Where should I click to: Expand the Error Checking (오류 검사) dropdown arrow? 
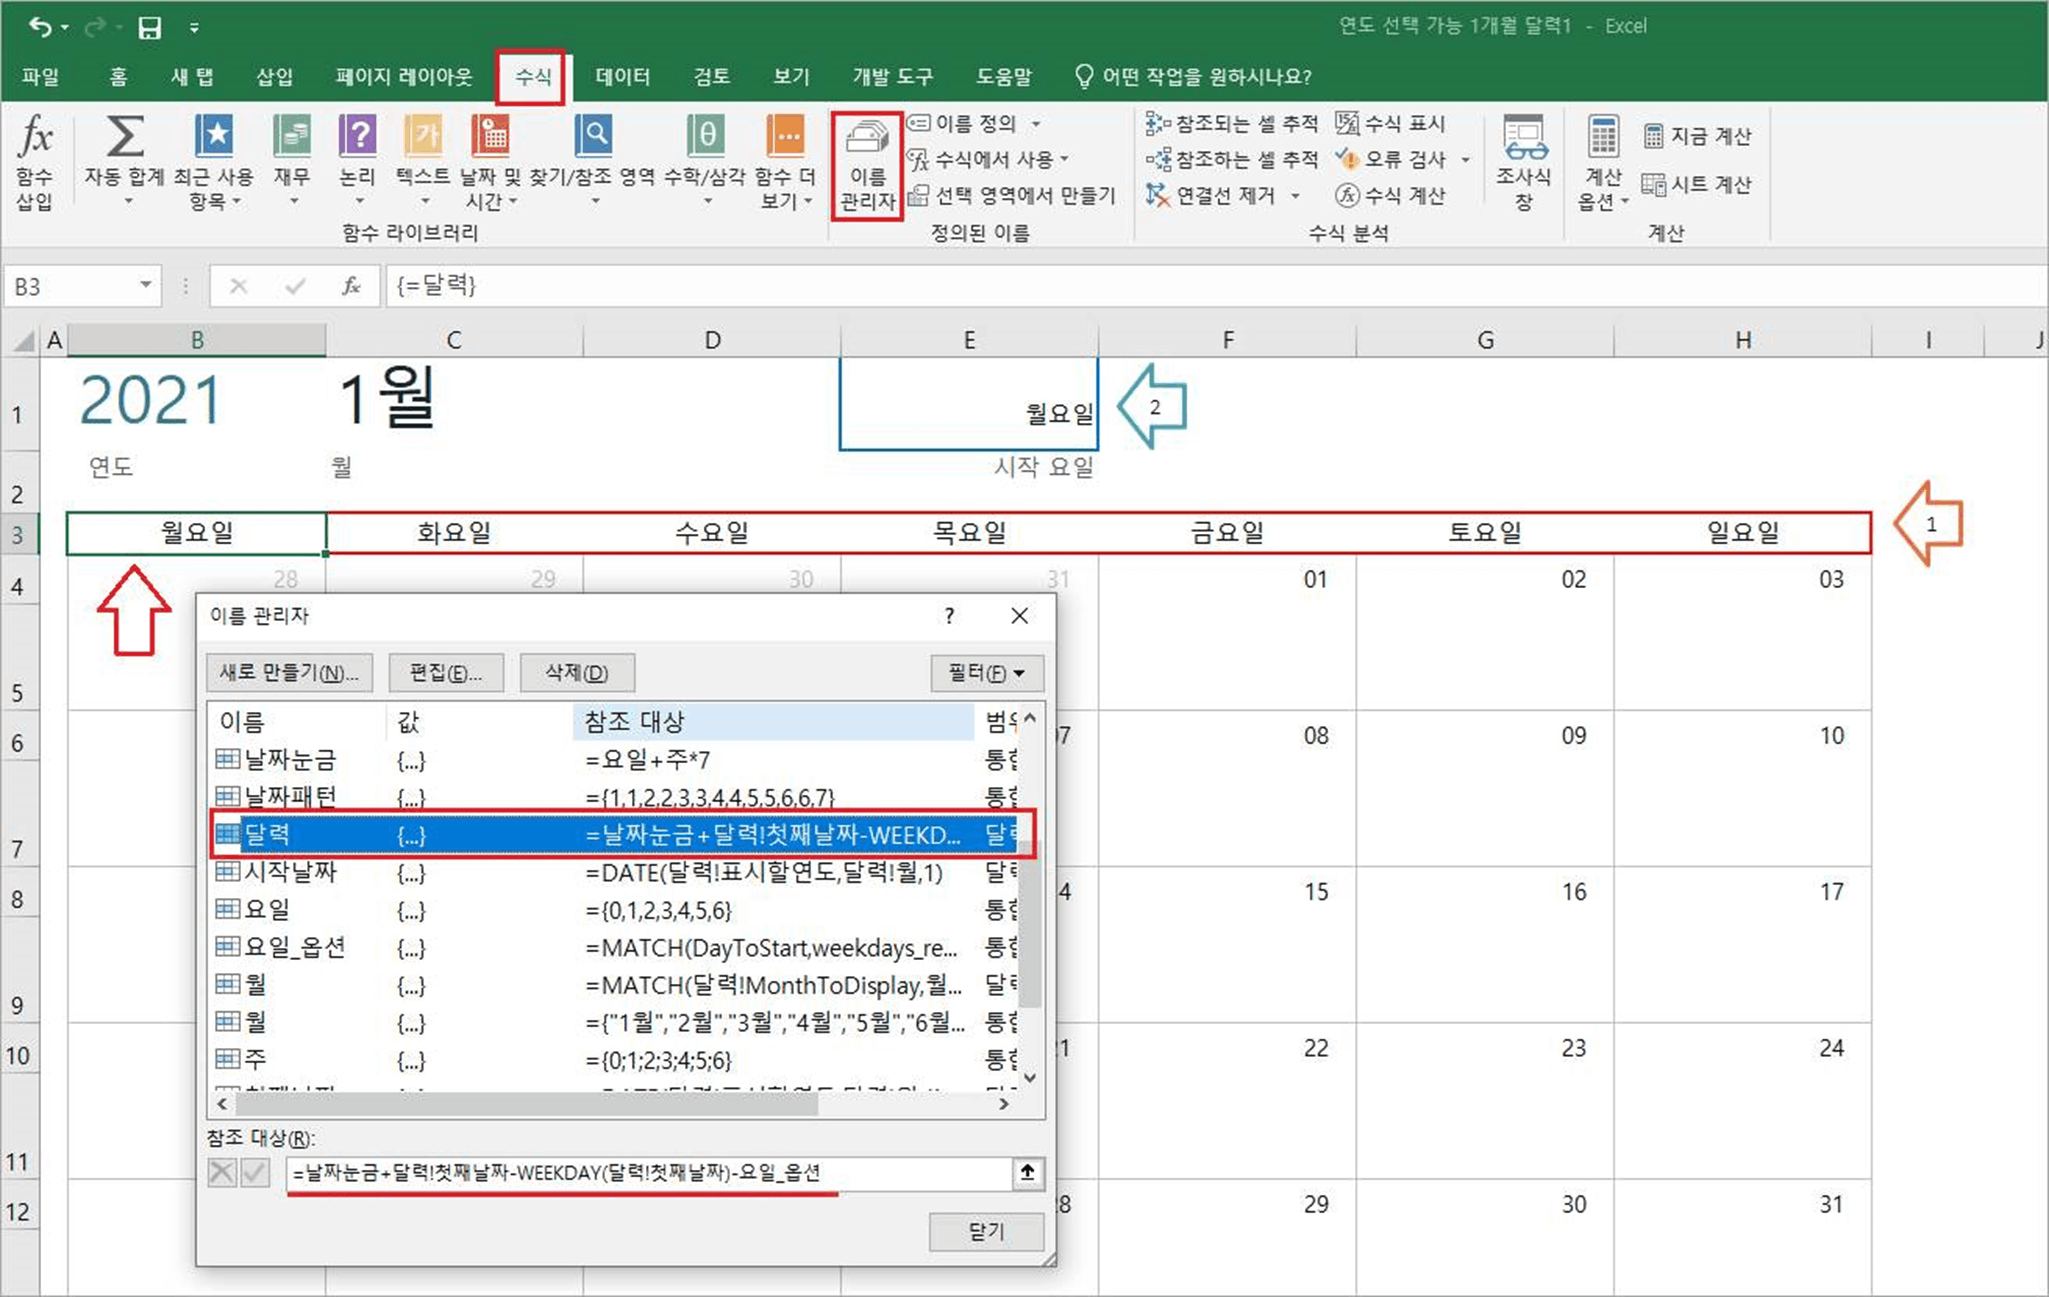pyautogui.click(x=1466, y=159)
